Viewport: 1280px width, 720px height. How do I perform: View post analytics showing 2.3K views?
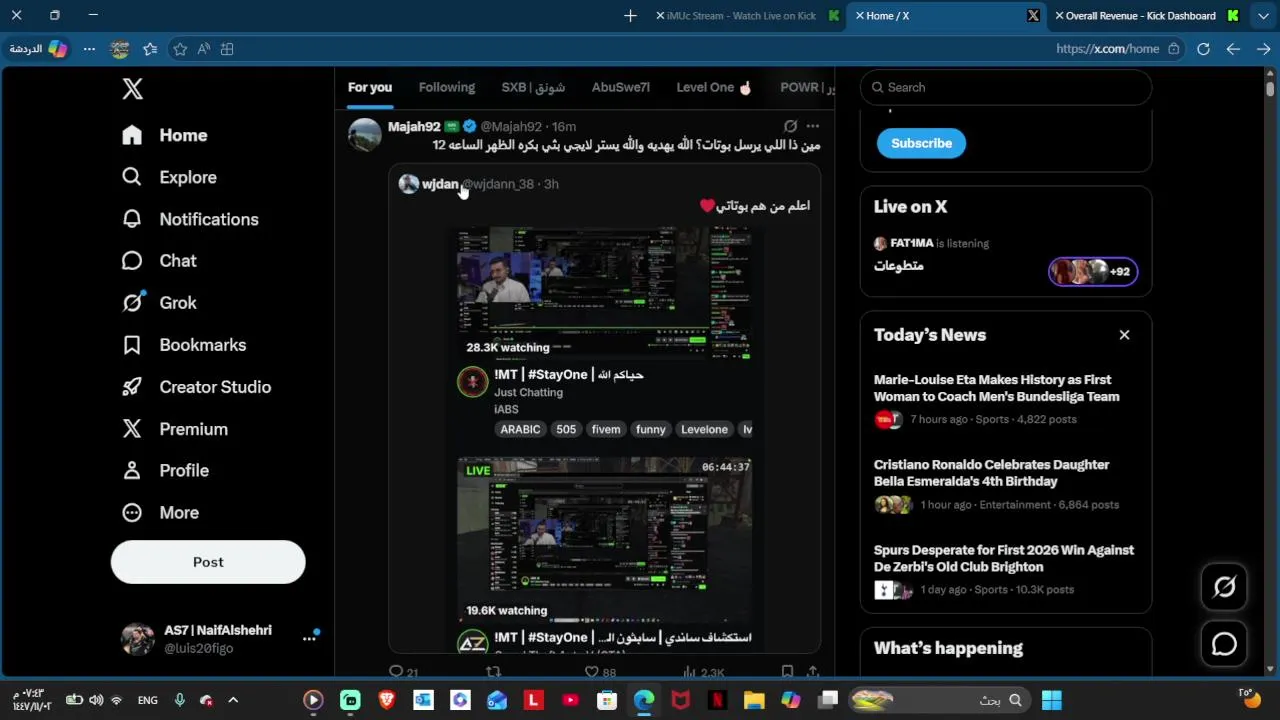pyautogui.click(x=703, y=672)
